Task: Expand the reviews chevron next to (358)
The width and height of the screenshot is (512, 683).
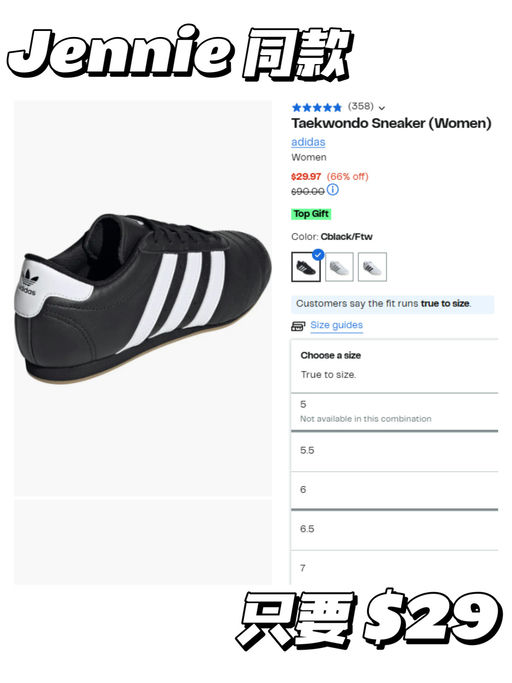Action: 382,108
